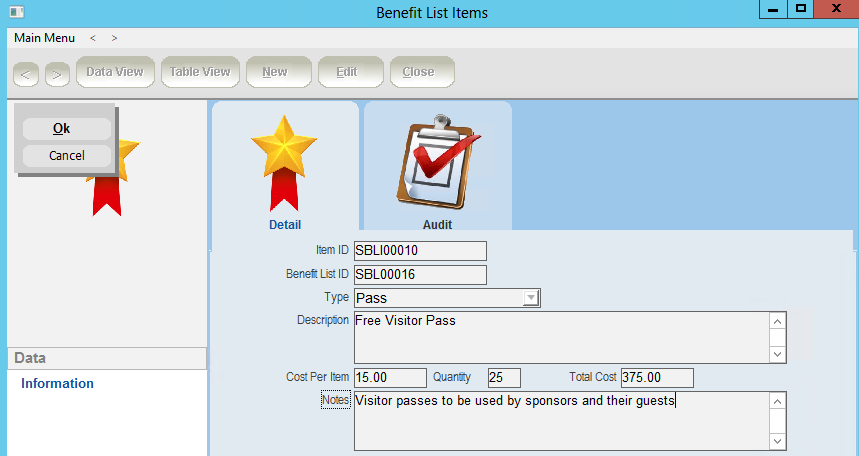
Task: Click the Notes field label
Action: (x=336, y=400)
